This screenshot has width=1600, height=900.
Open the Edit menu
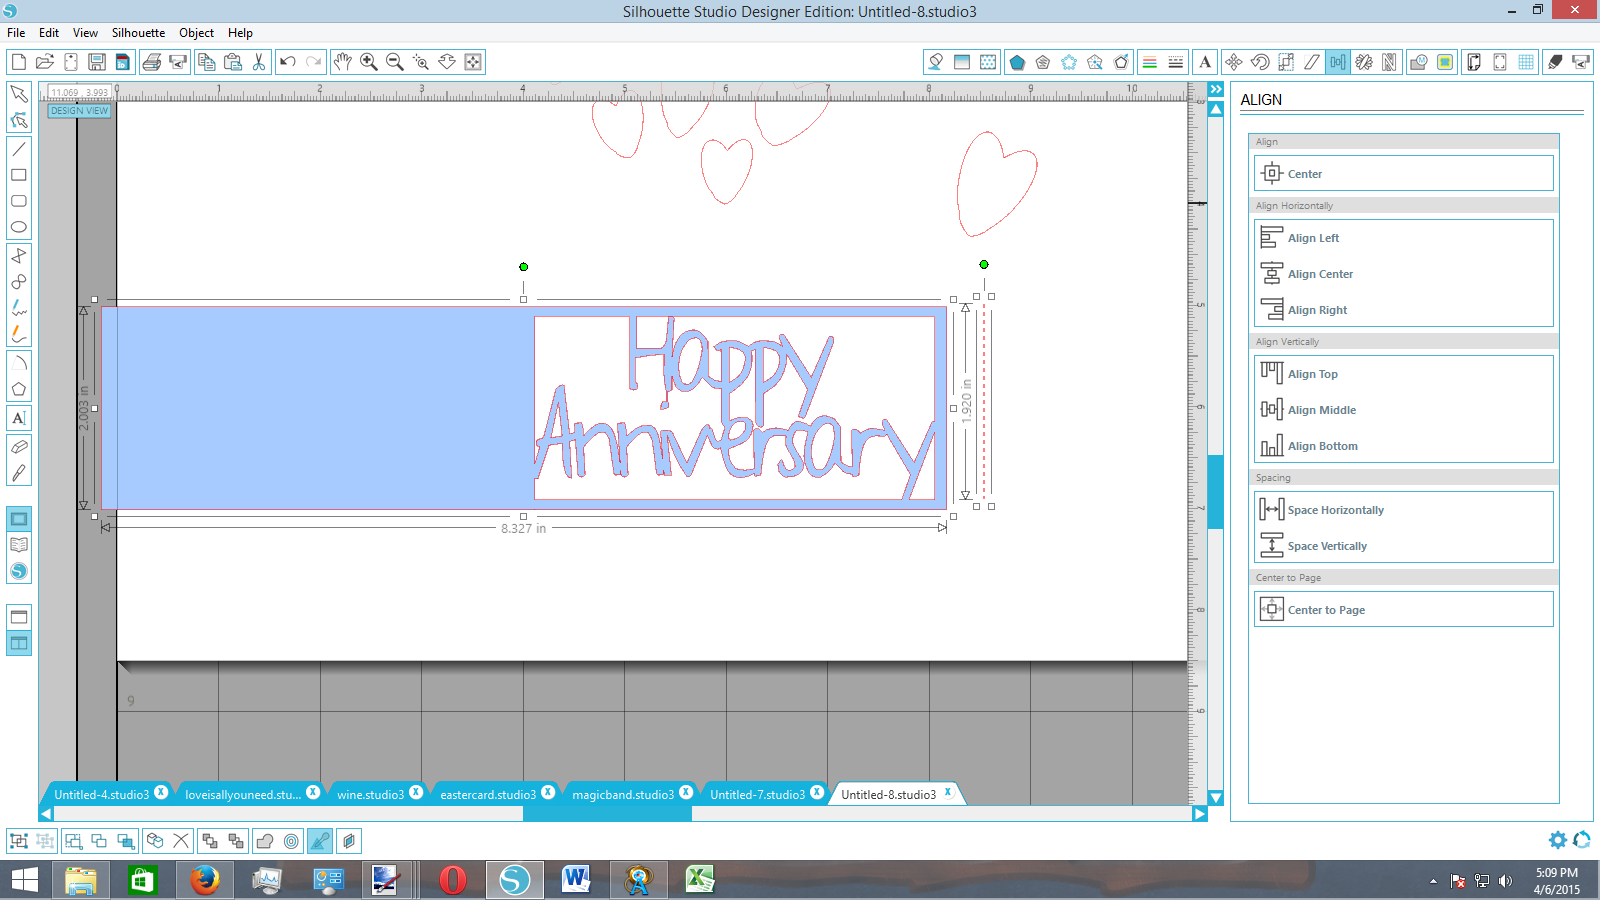click(49, 33)
